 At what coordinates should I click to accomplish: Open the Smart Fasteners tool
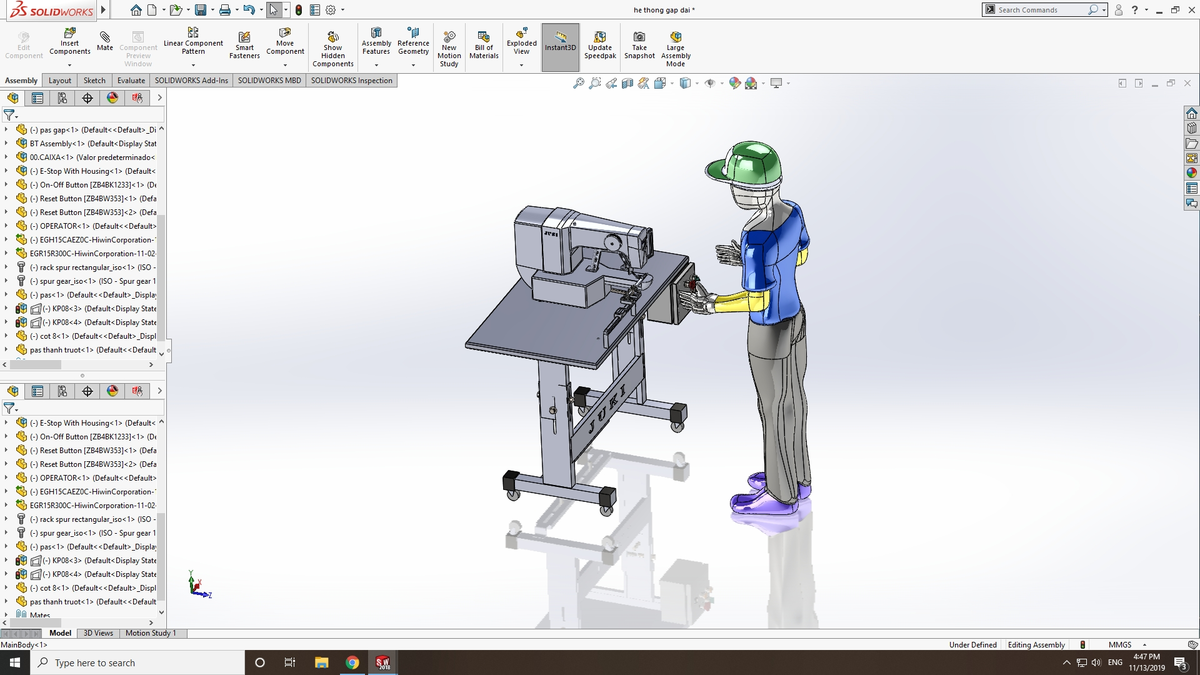pos(244,44)
